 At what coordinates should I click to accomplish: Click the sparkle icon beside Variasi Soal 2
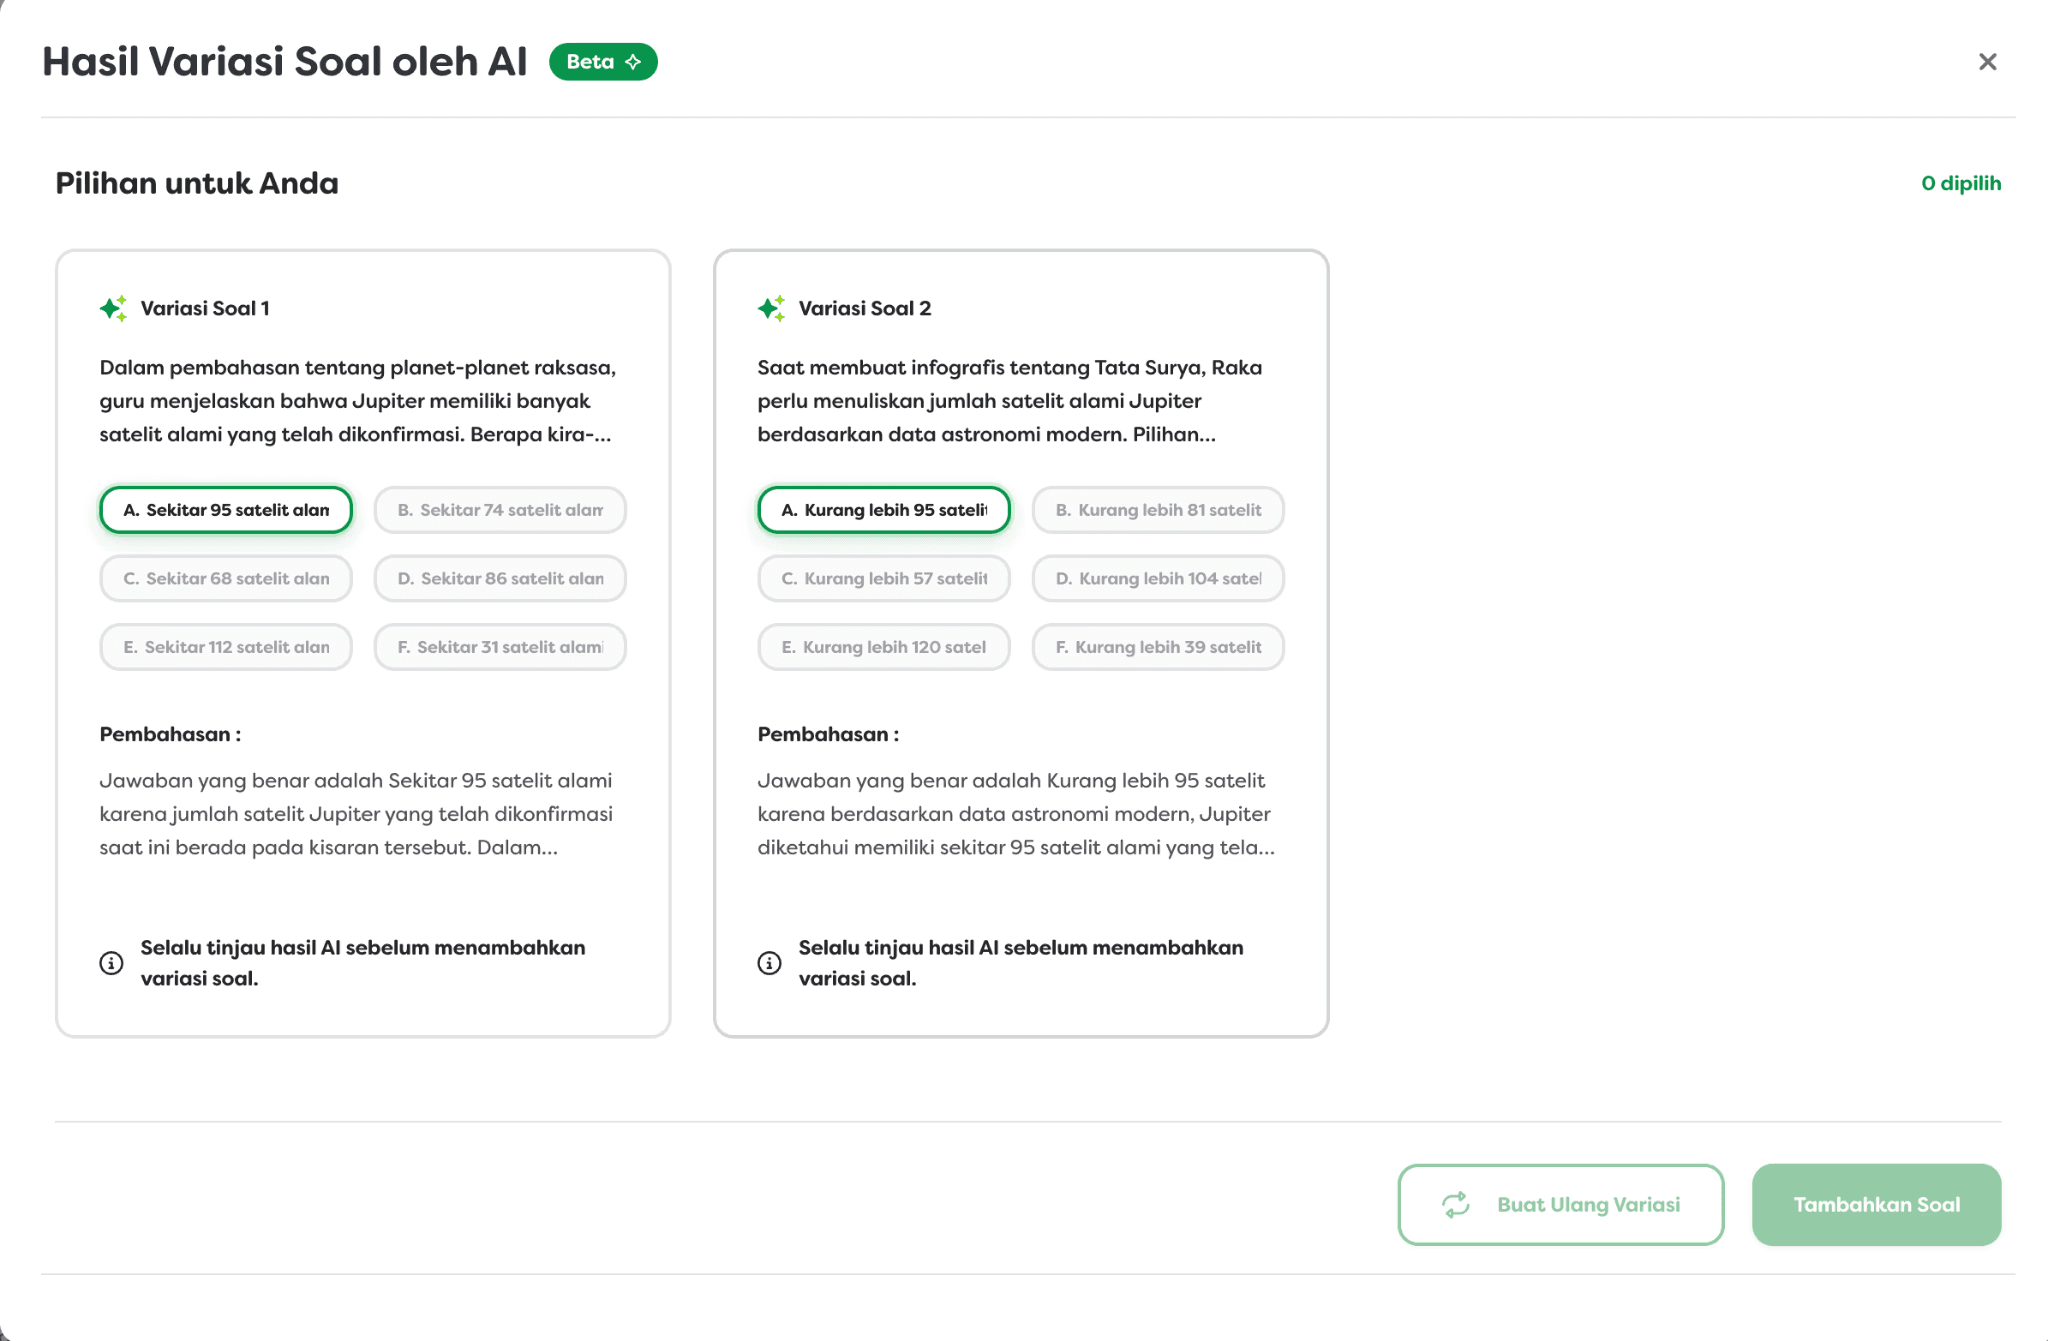(x=771, y=308)
